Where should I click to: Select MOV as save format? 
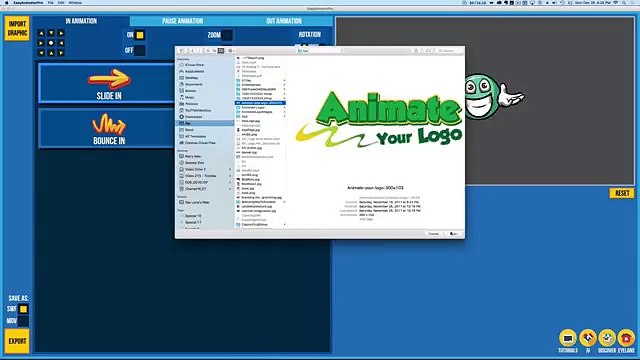24,321
